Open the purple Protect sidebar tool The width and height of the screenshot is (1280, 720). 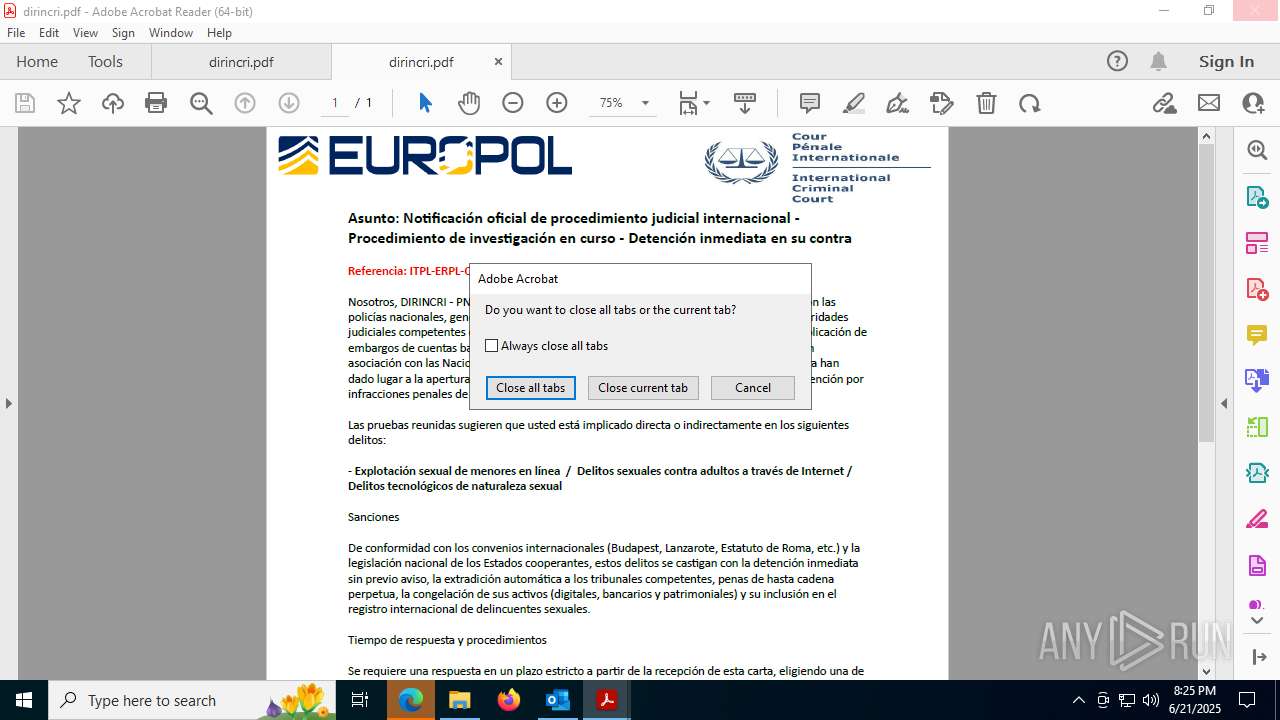(x=1257, y=566)
